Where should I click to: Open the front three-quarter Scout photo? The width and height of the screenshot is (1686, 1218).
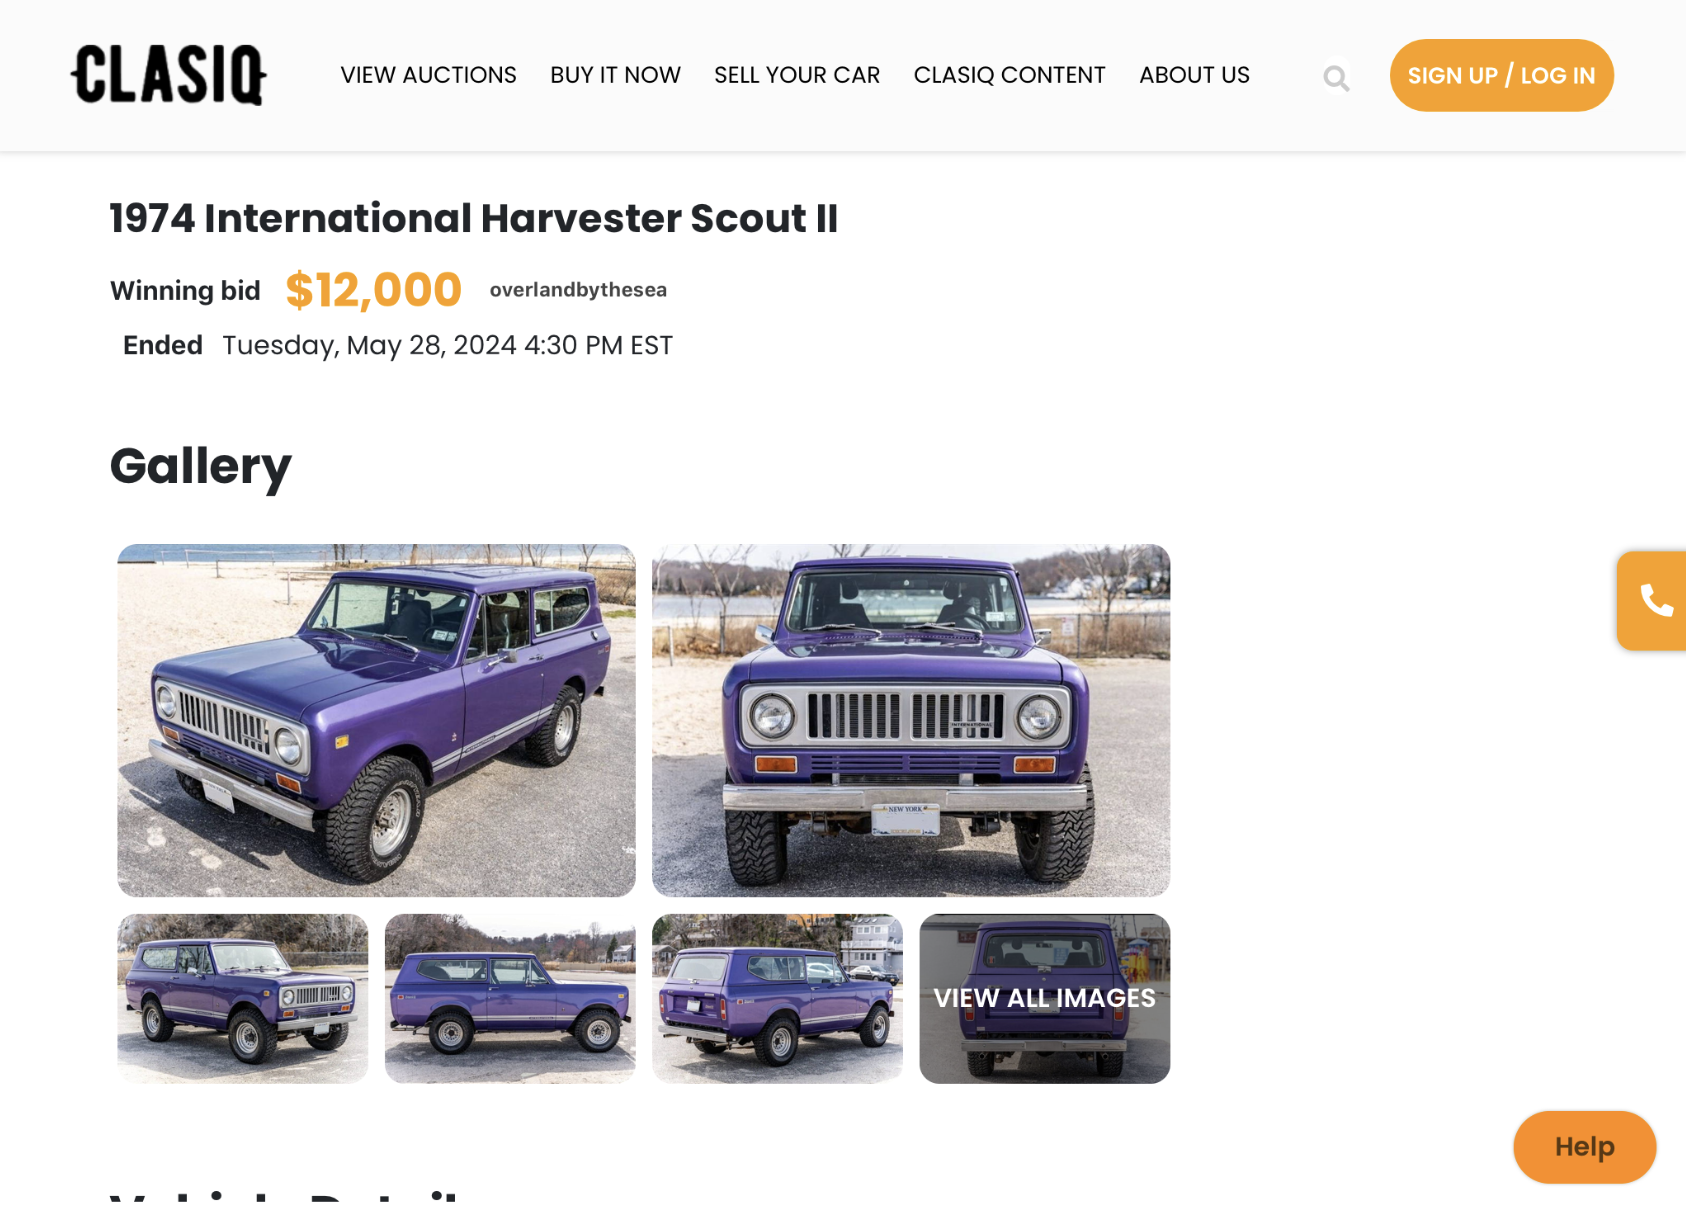point(376,720)
